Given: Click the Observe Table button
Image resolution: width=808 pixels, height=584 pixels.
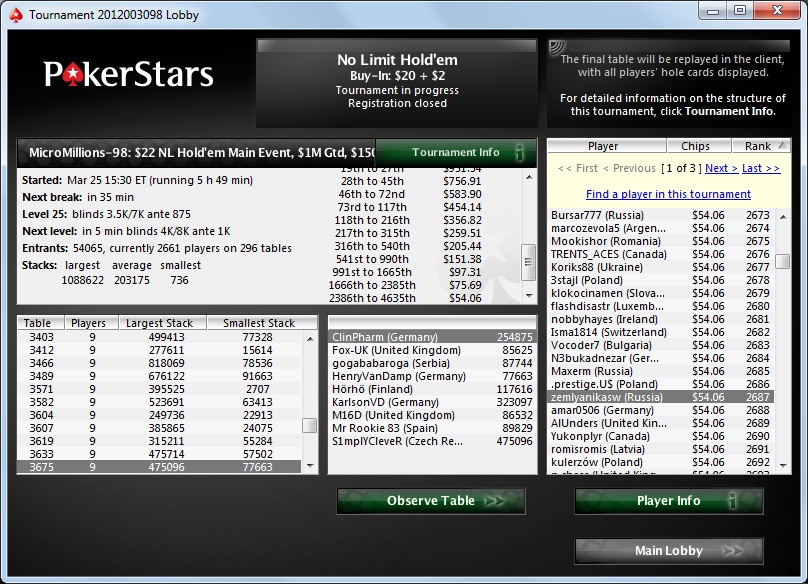Looking at the screenshot, I should (x=431, y=501).
